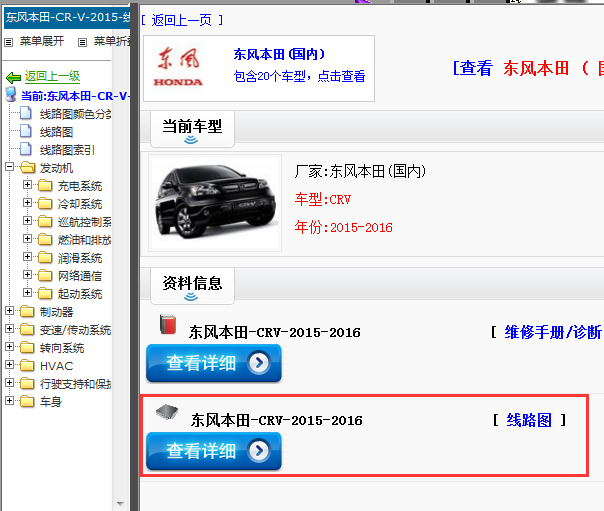Click the 行驶支持和保护 folder icon
This screenshot has height=511, width=604.
click(x=27, y=383)
